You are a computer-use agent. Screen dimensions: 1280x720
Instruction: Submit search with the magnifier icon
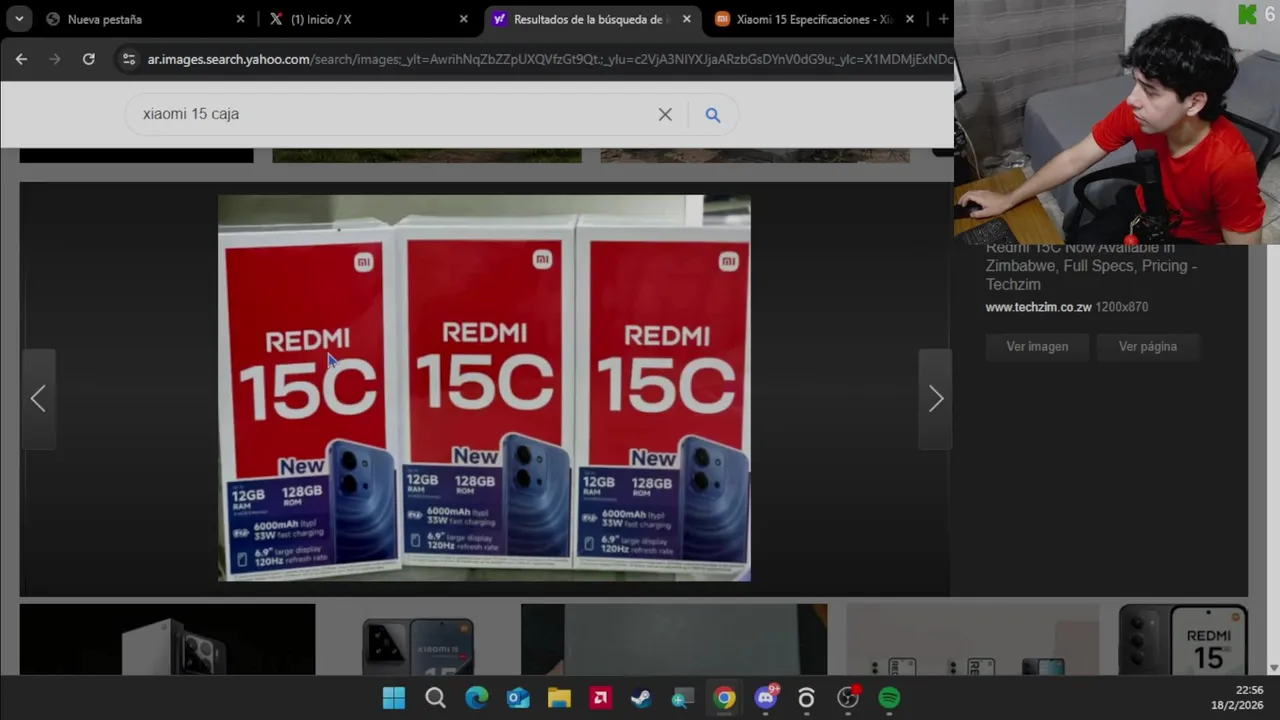[x=713, y=115]
